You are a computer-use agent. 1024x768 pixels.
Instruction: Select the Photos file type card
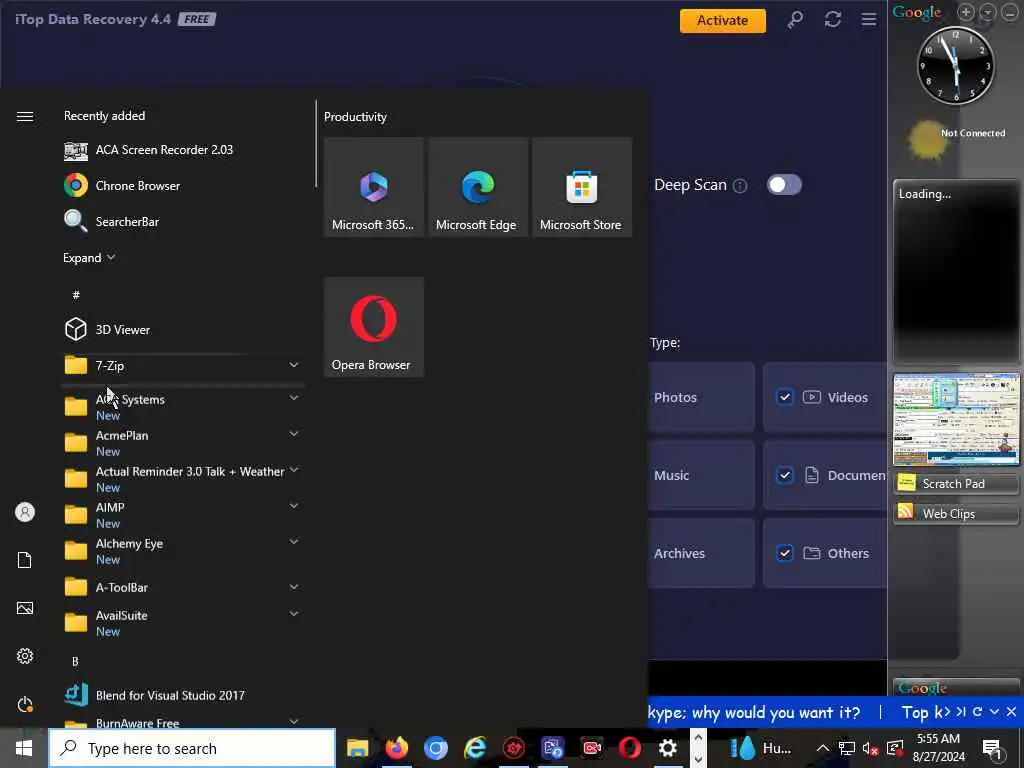[701, 397]
